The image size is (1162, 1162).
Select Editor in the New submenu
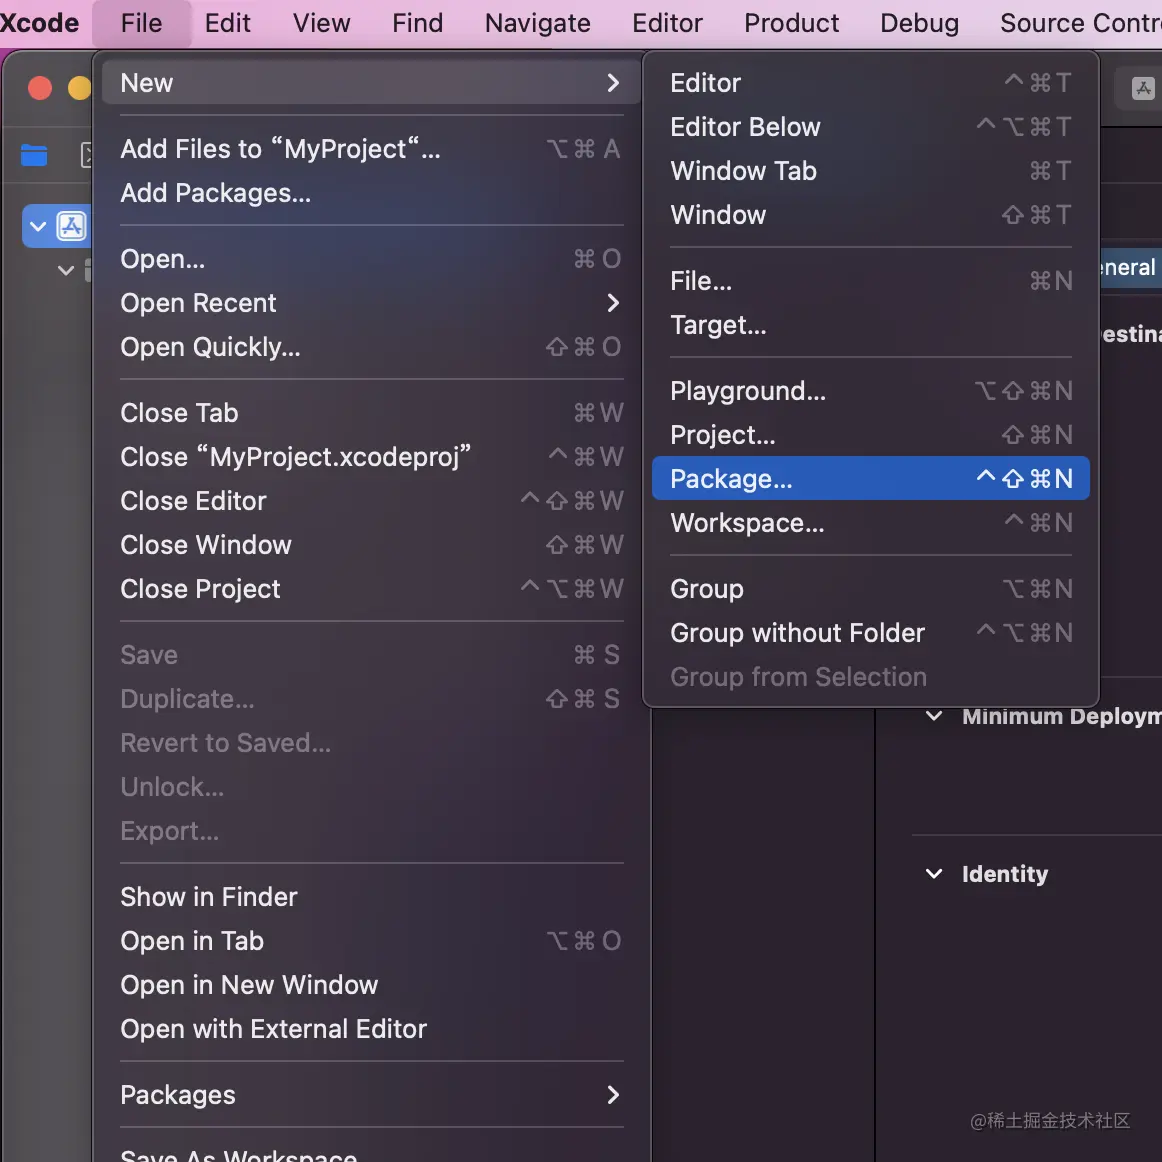[x=871, y=82]
